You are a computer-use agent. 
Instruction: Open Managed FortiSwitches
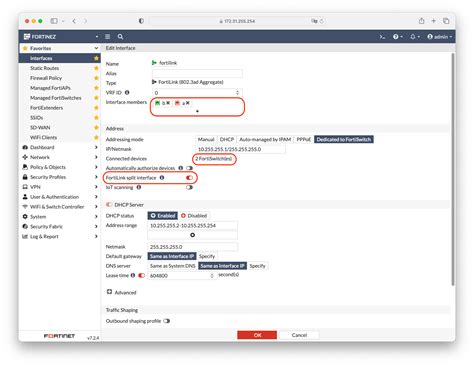pyautogui.click(x=56, y=98)
